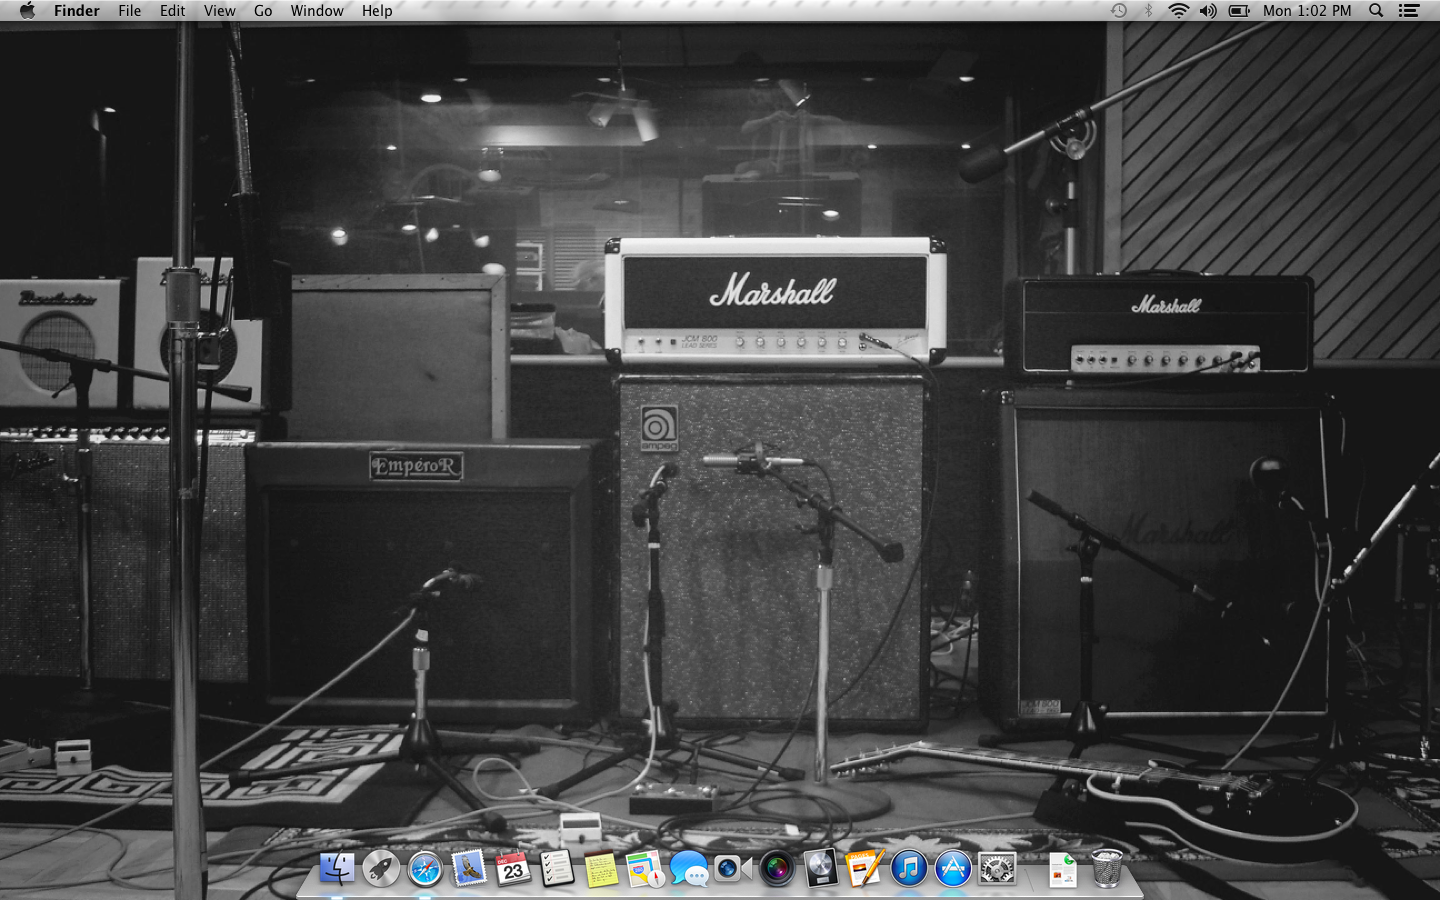Open the Window menu

[x=317, y=11]
